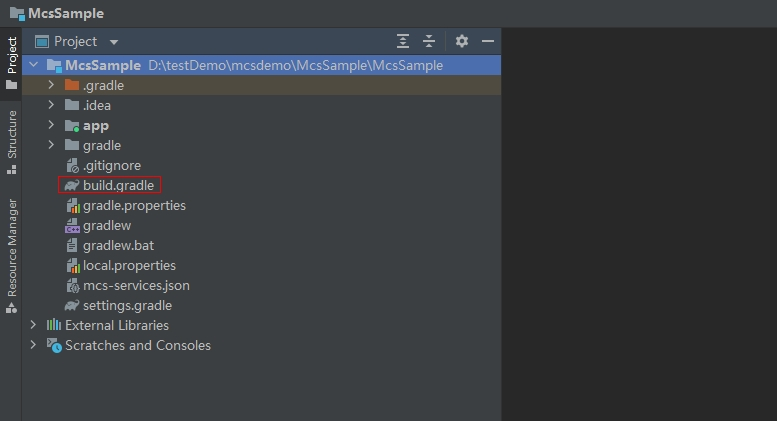Select the .gitignore file
The width and height of the screenshot is (777, 421).
click(111, 165)
